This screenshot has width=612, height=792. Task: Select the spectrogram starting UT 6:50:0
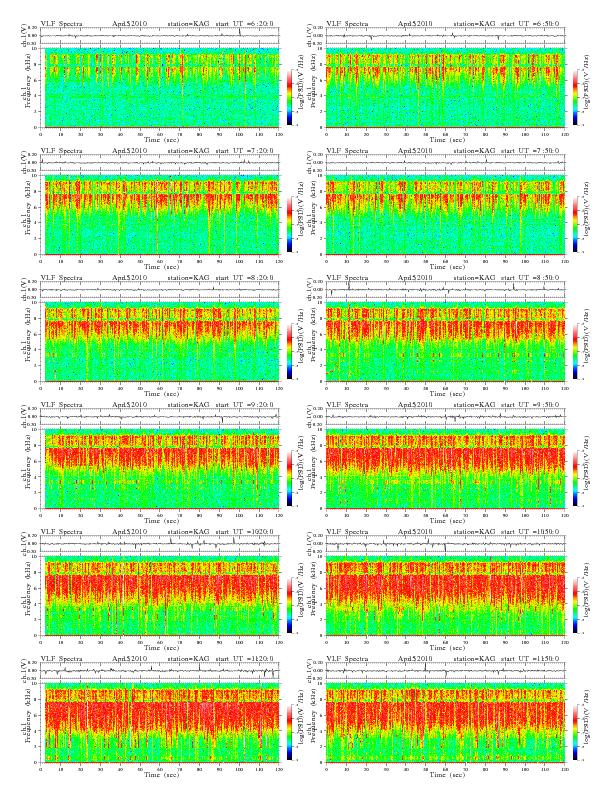coord(445,87)
